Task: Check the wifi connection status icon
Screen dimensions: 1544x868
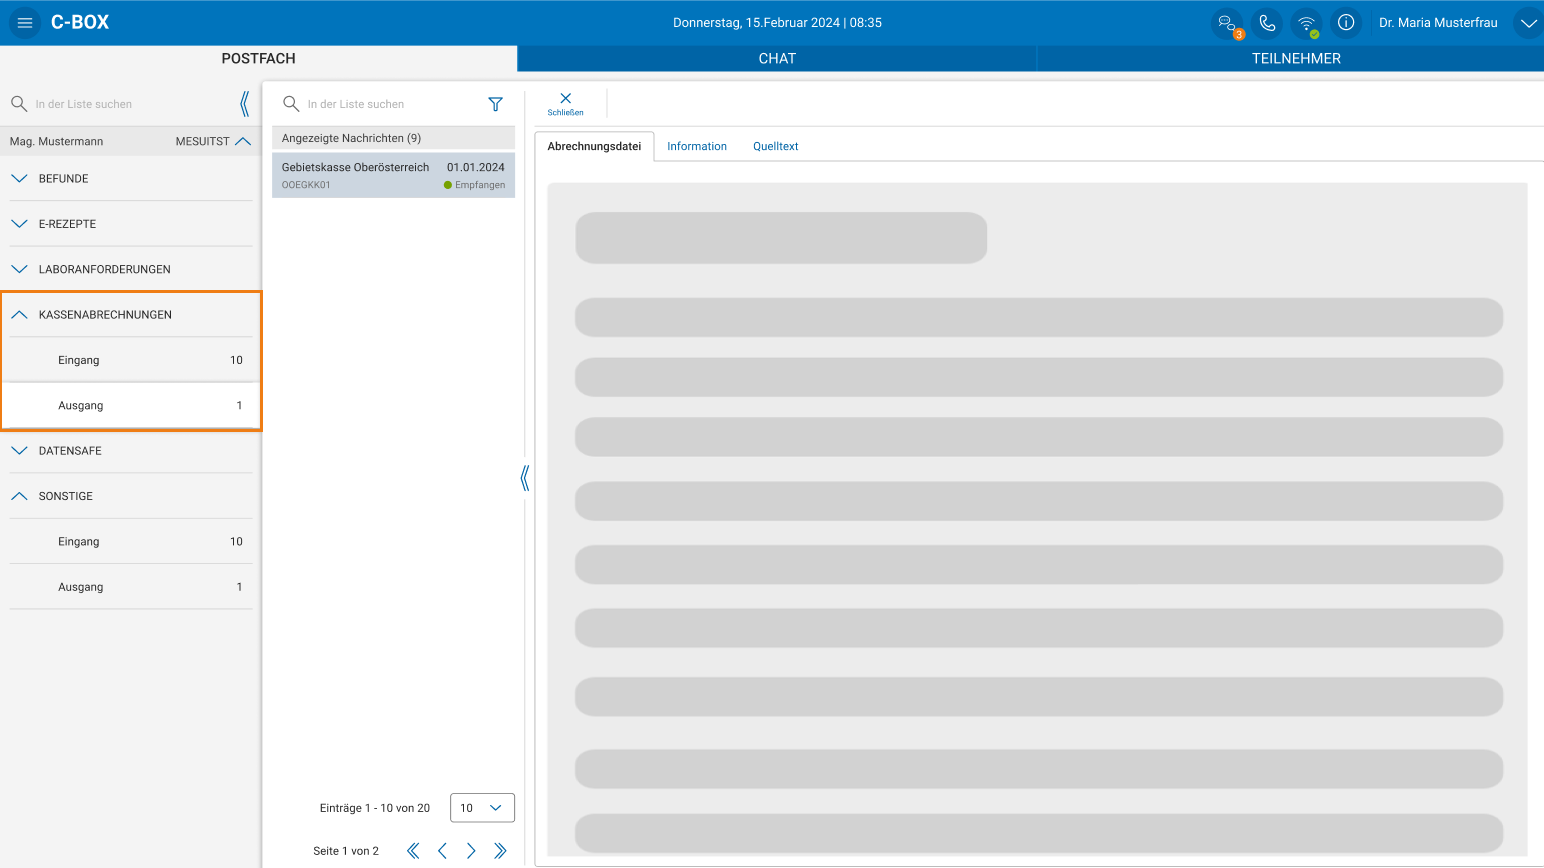Action: pos(1306,23)
